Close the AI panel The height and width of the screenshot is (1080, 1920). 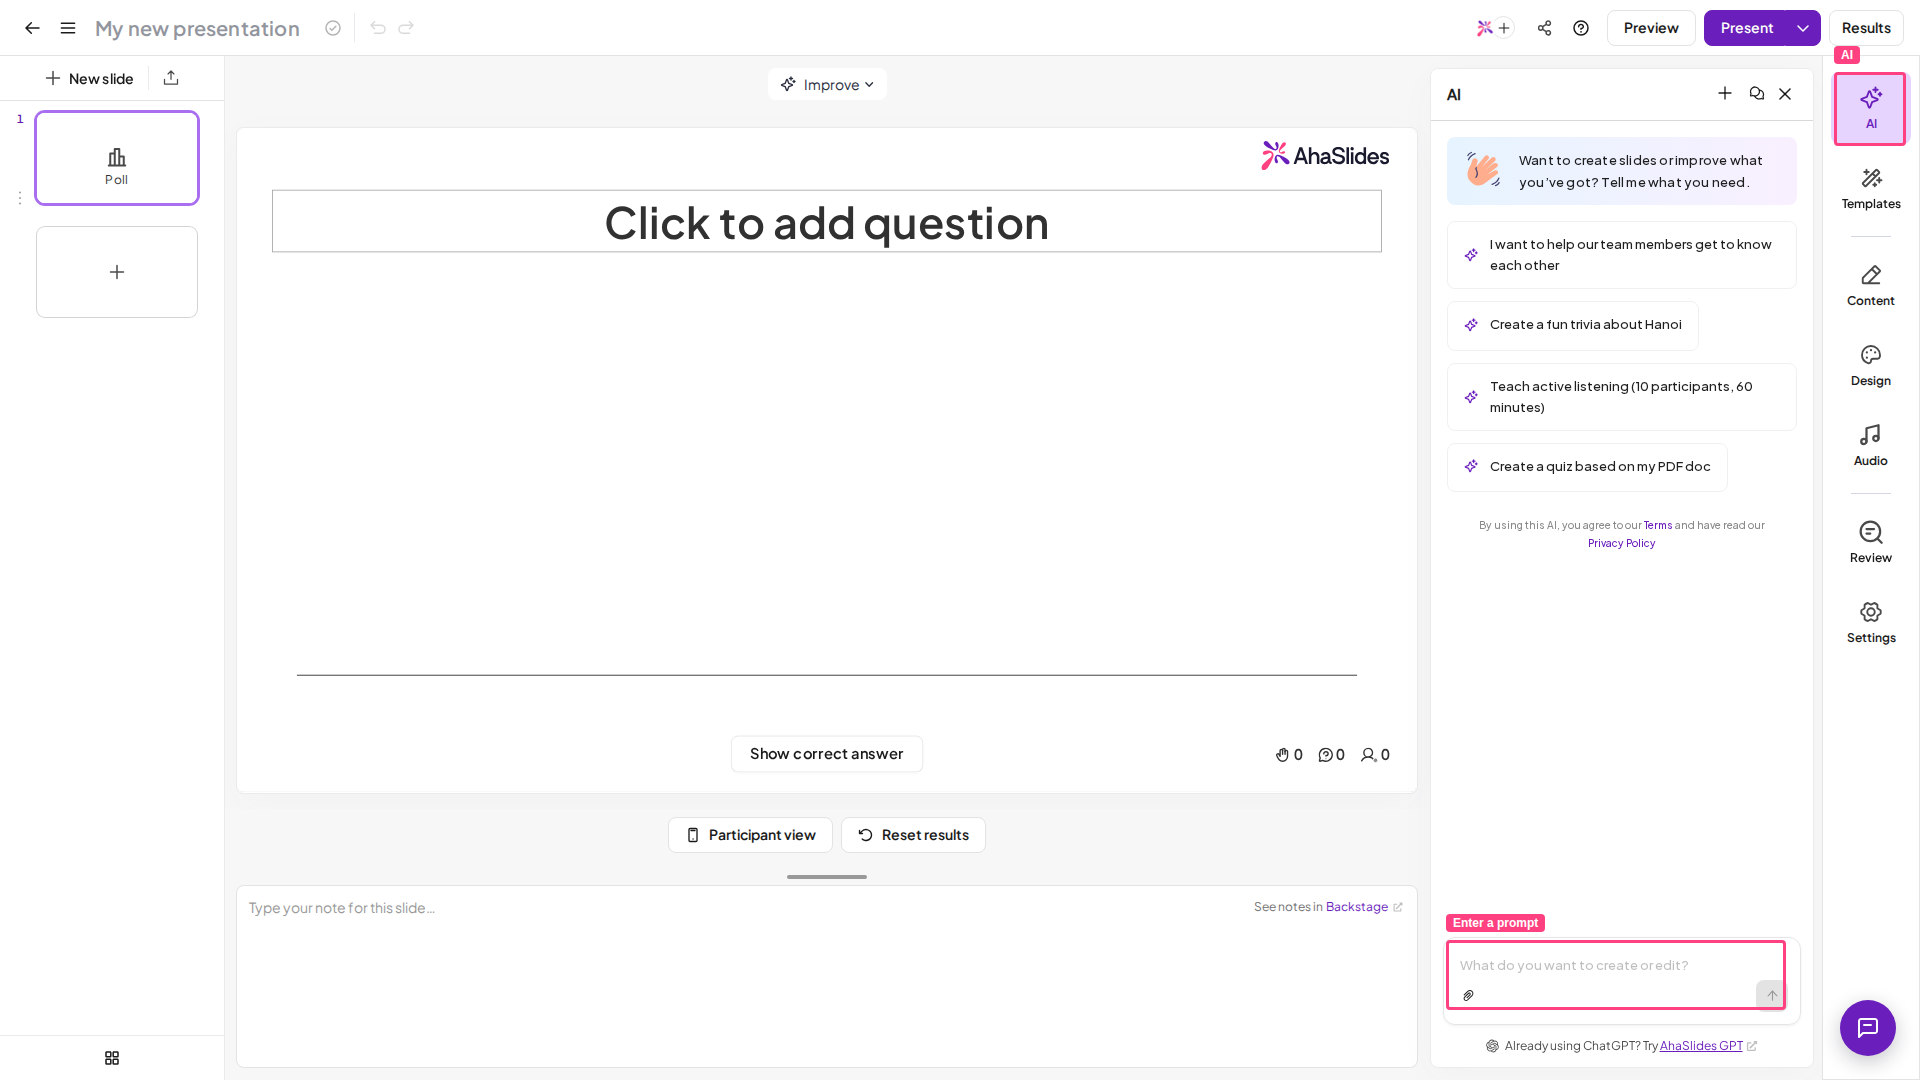[1785, 94]
